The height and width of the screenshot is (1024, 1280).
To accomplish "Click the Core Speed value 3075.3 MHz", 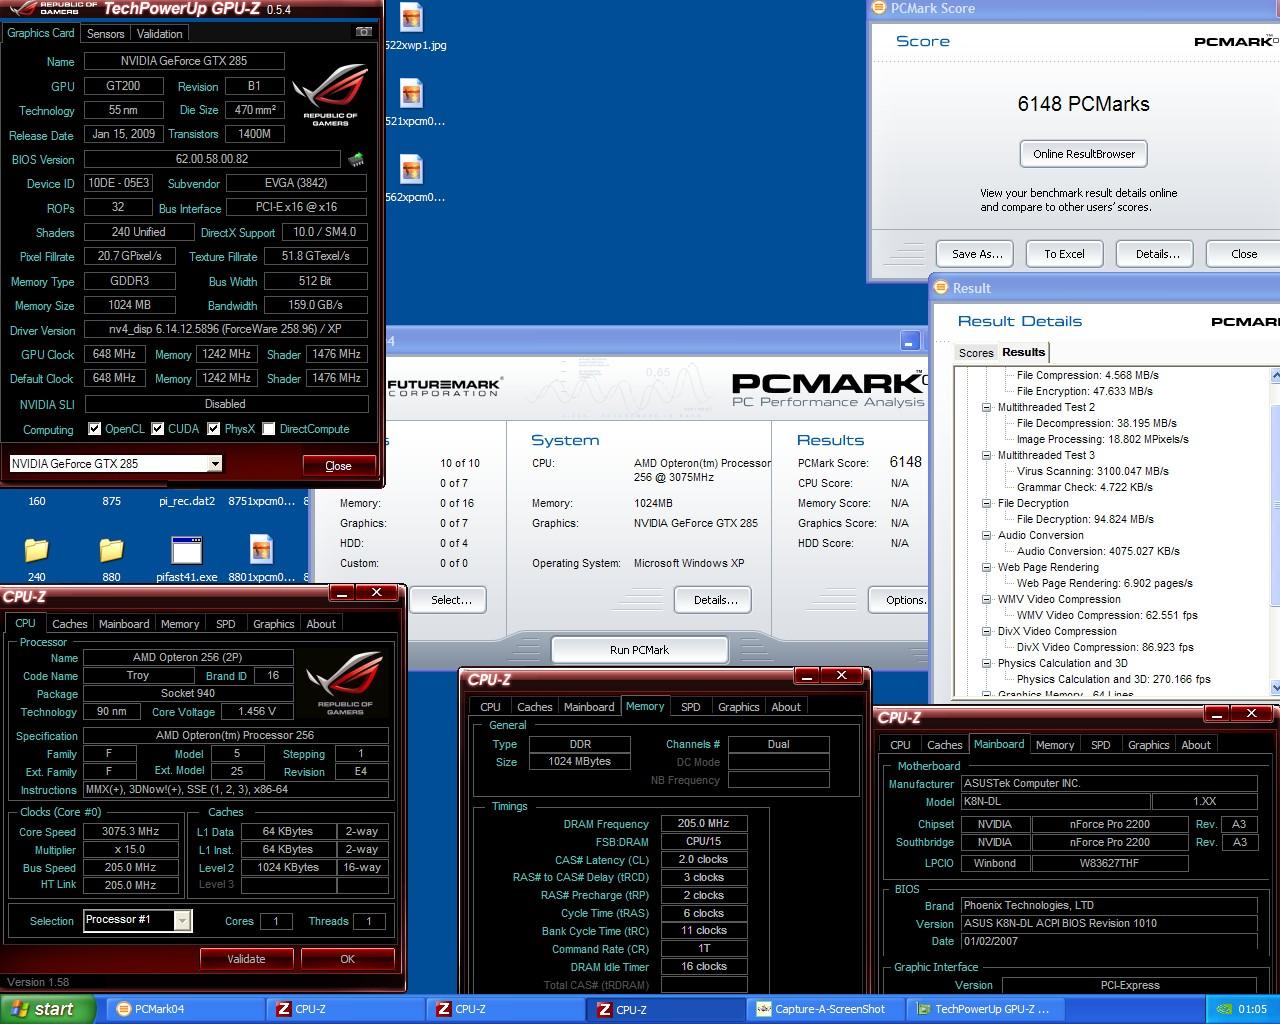I will tap(131, 831).
